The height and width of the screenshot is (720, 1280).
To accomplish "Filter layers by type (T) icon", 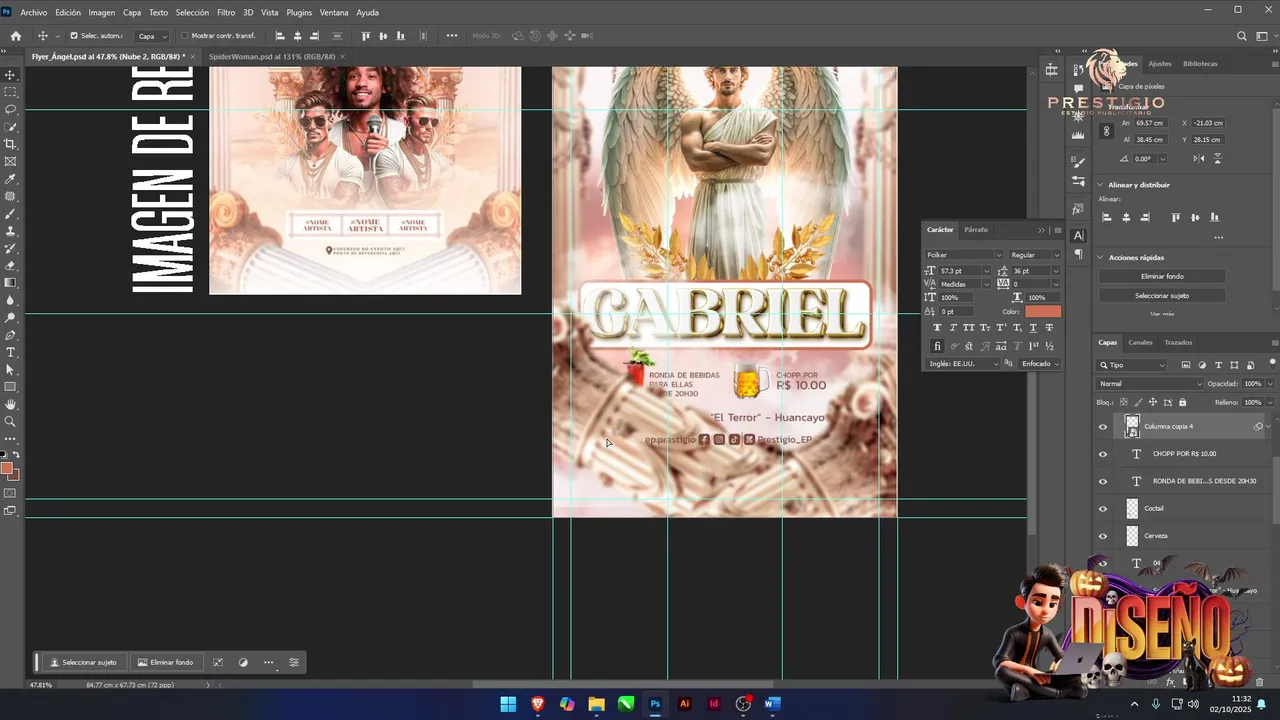I will click(x=1218, y=365).
